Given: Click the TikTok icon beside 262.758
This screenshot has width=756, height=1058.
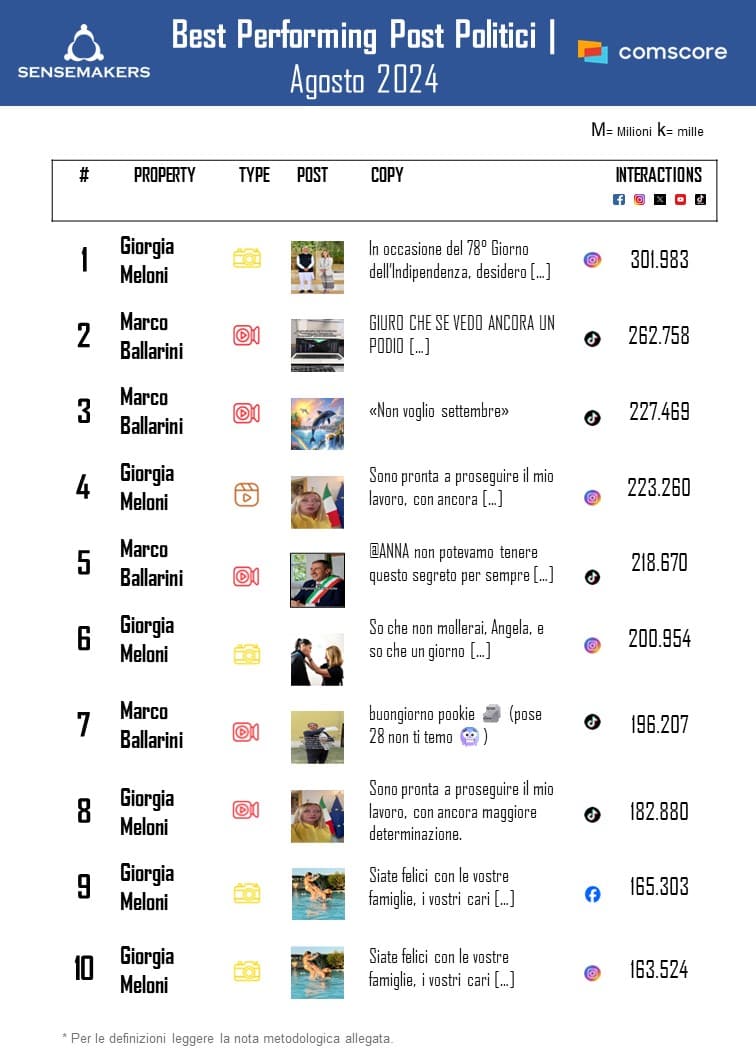Looking at the screenshot, I should pos(592,339).
